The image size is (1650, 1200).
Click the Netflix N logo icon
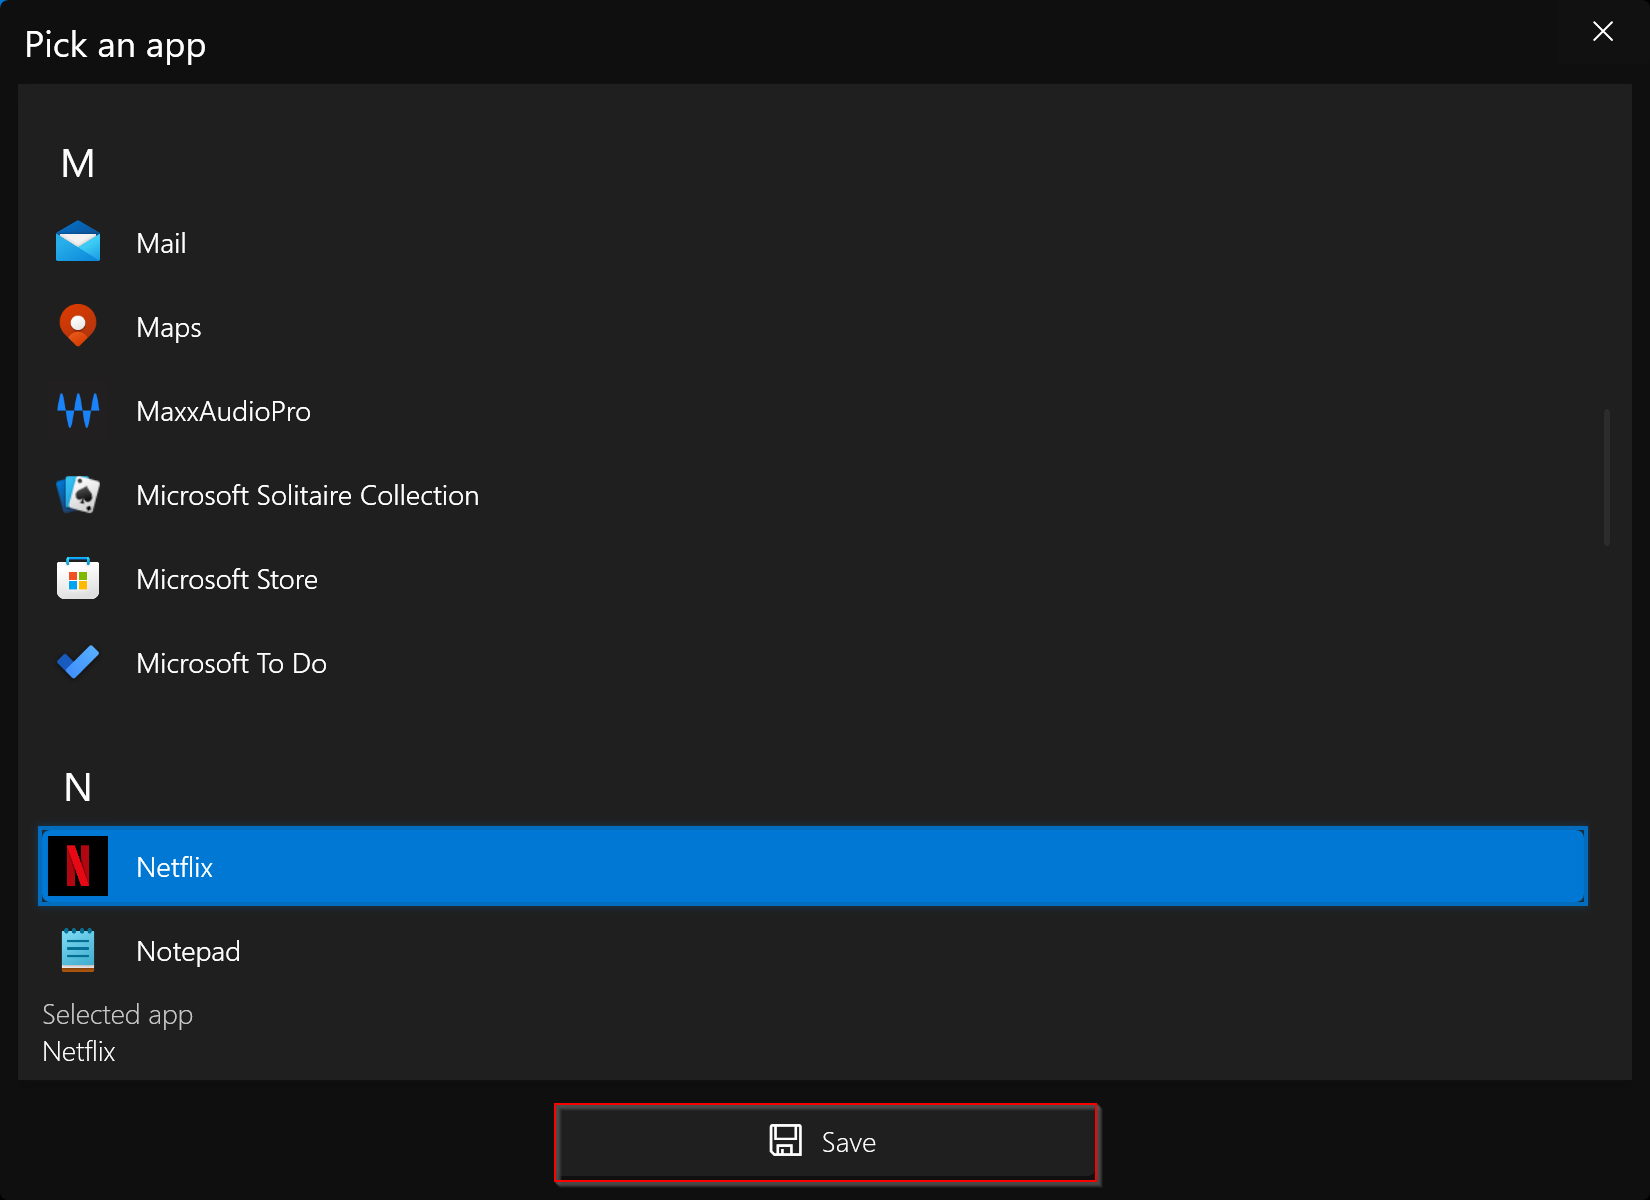[78, 866]
